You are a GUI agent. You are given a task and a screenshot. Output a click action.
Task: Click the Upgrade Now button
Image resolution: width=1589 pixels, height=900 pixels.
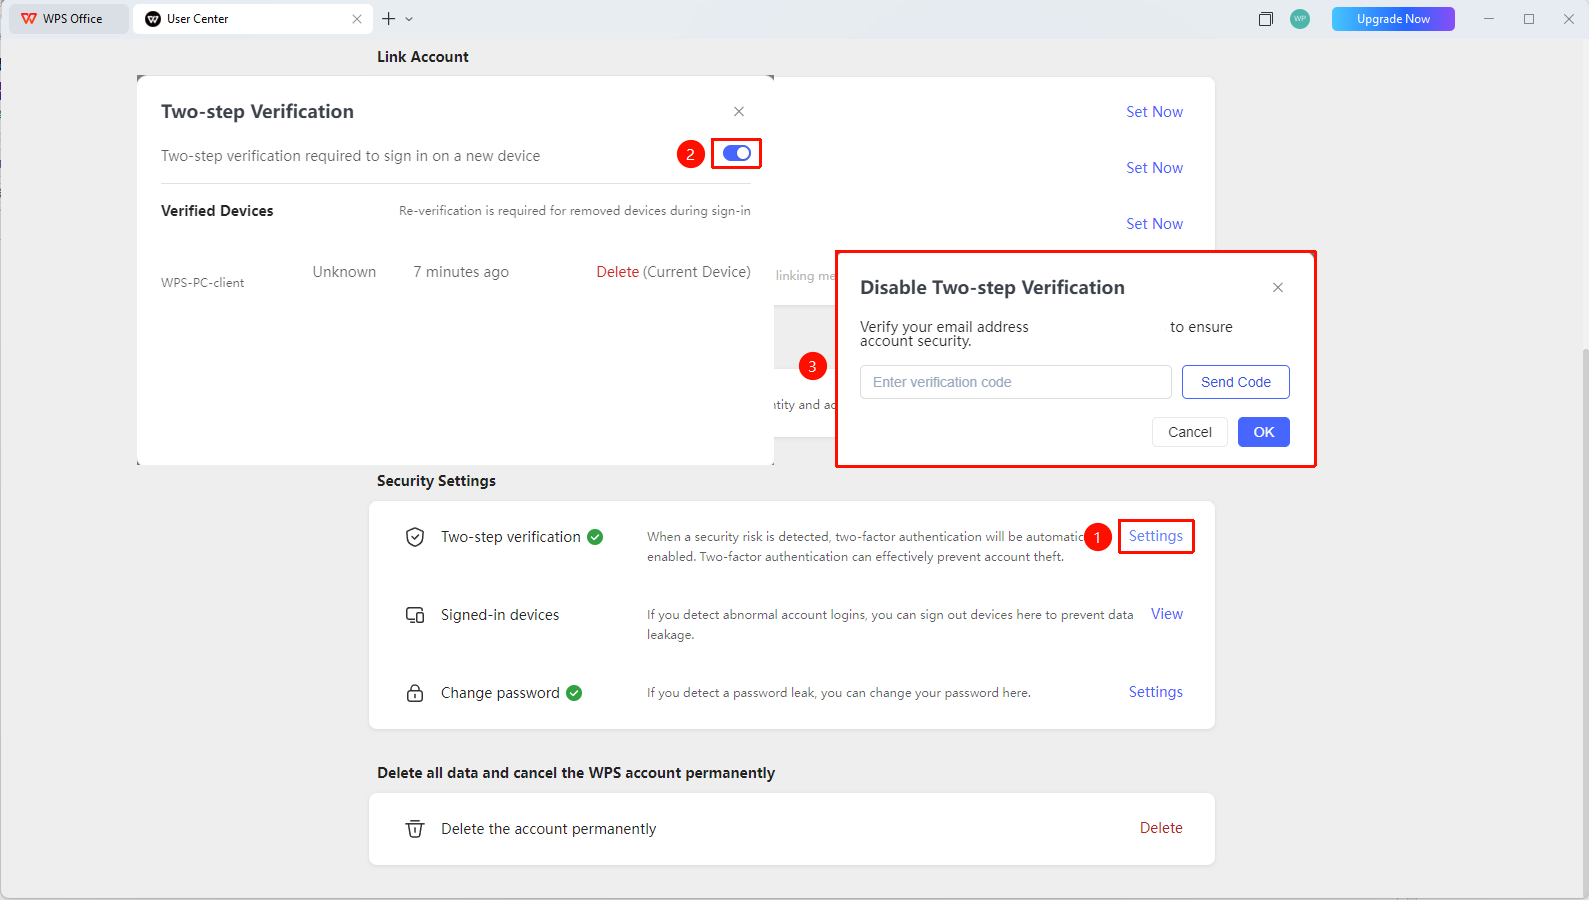pos(1393,19)
